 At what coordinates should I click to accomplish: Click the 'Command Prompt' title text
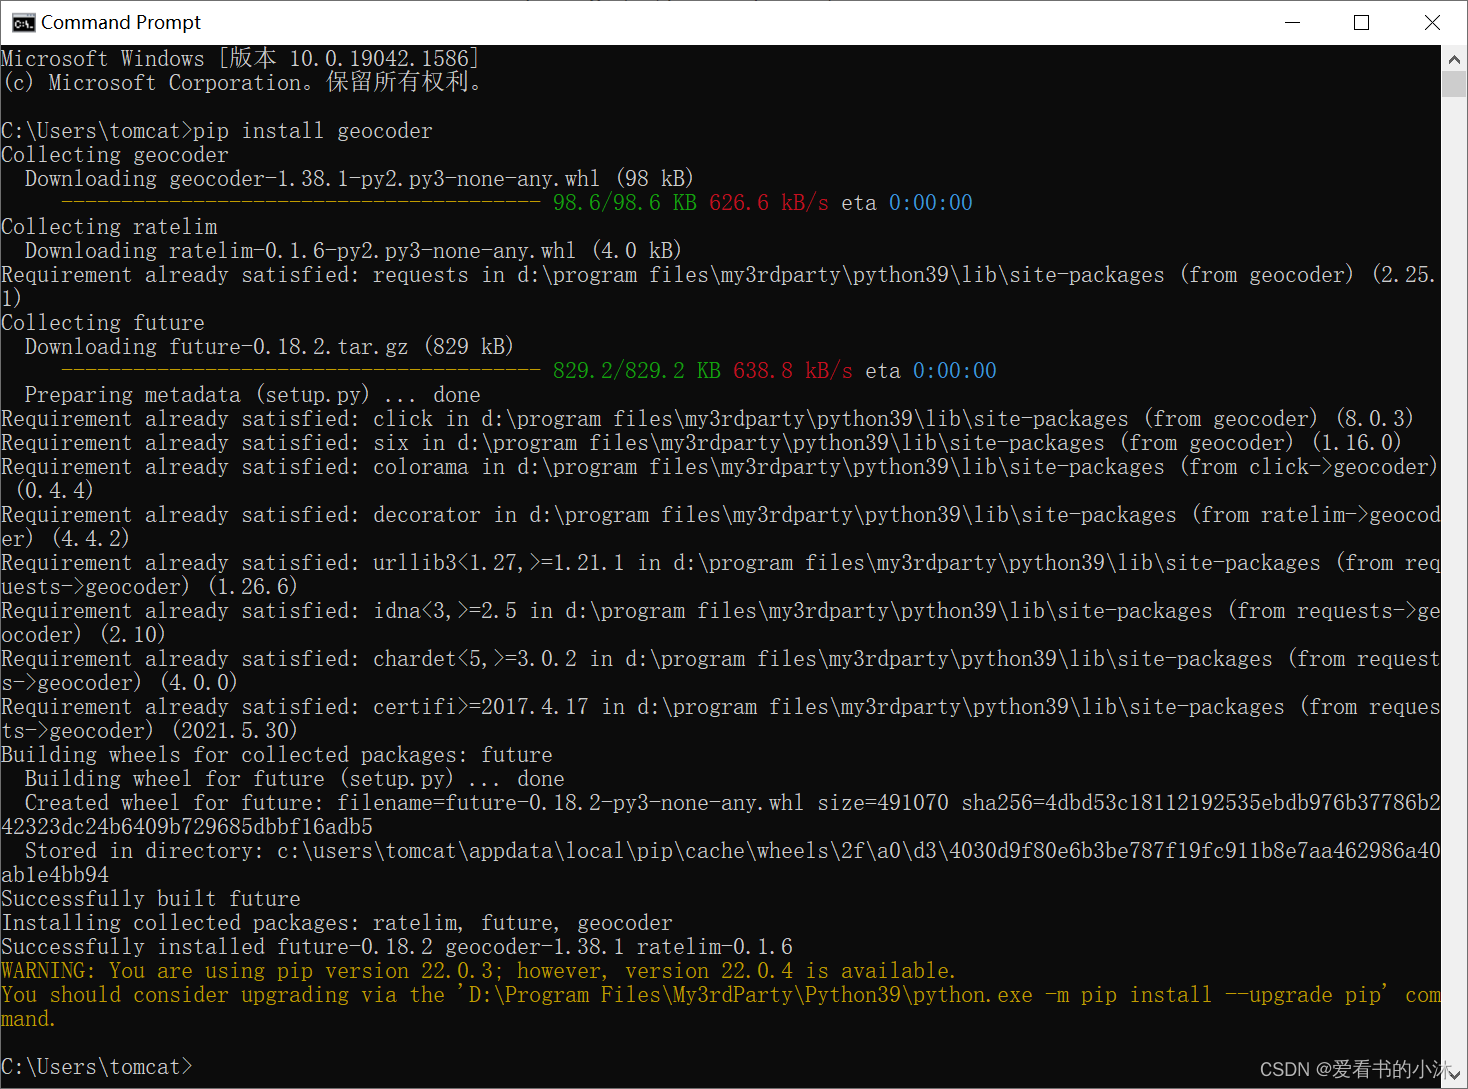coord(121,22)
